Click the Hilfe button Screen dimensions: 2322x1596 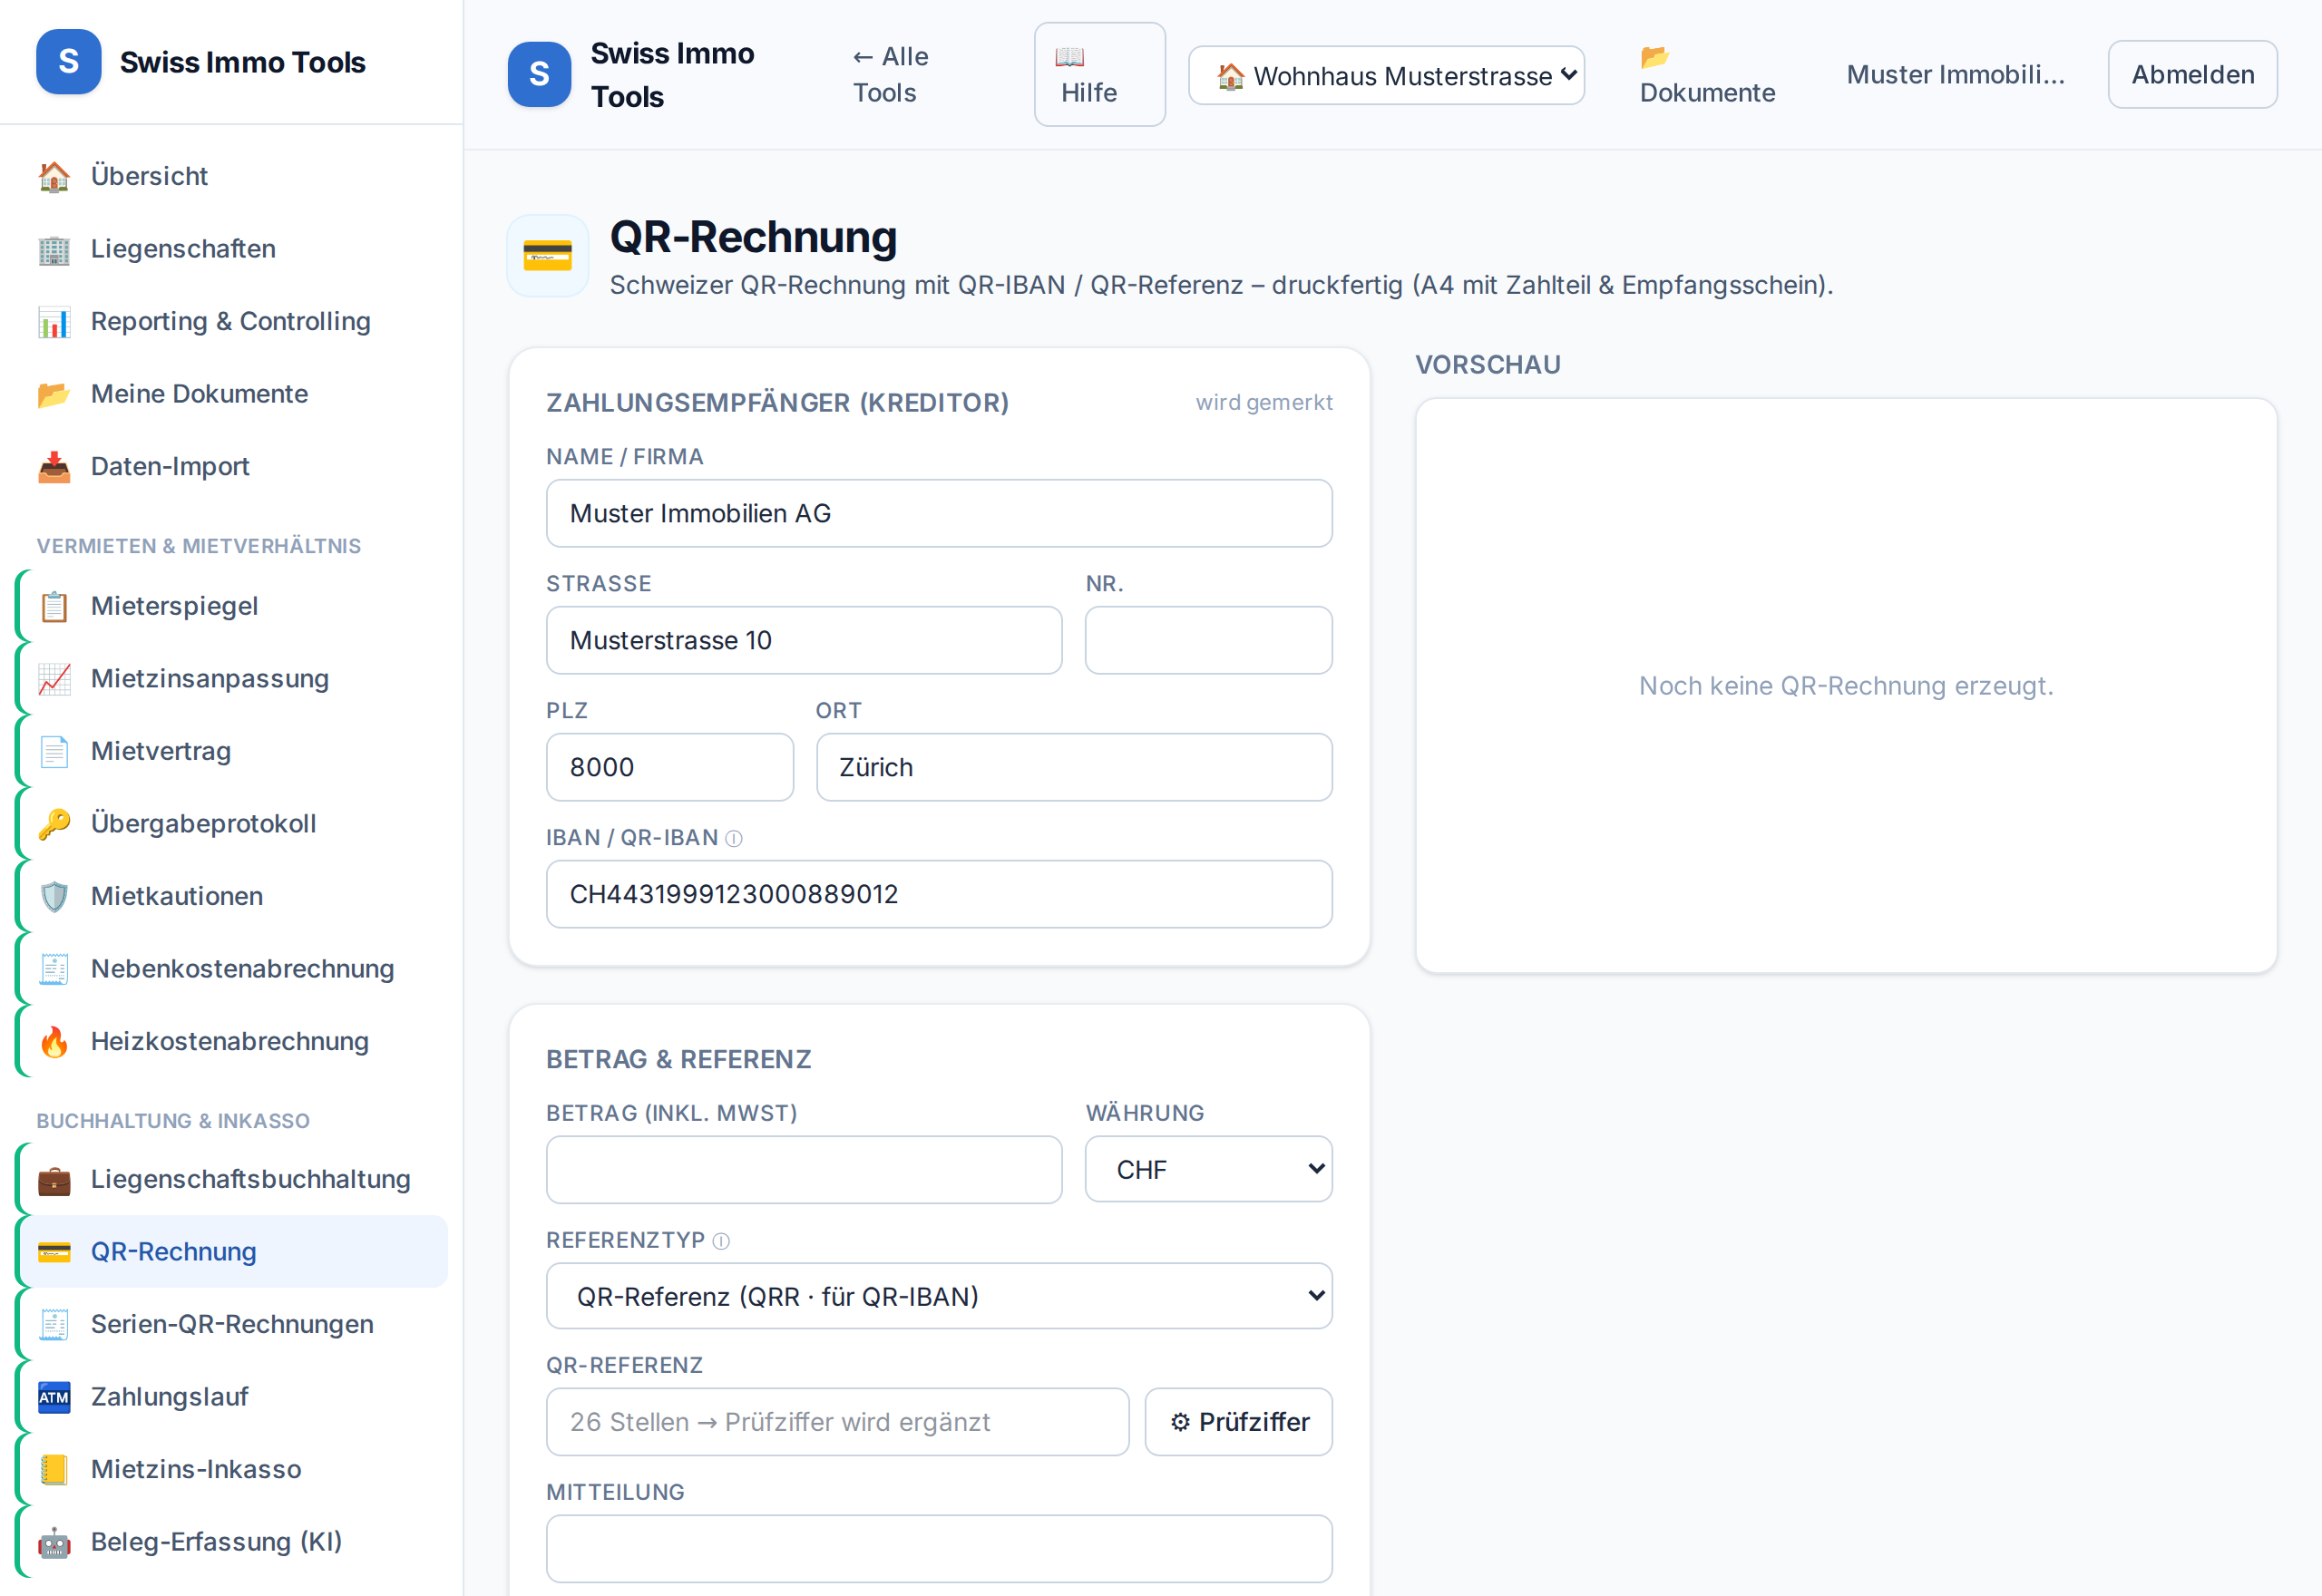(x=1099, y=74)
